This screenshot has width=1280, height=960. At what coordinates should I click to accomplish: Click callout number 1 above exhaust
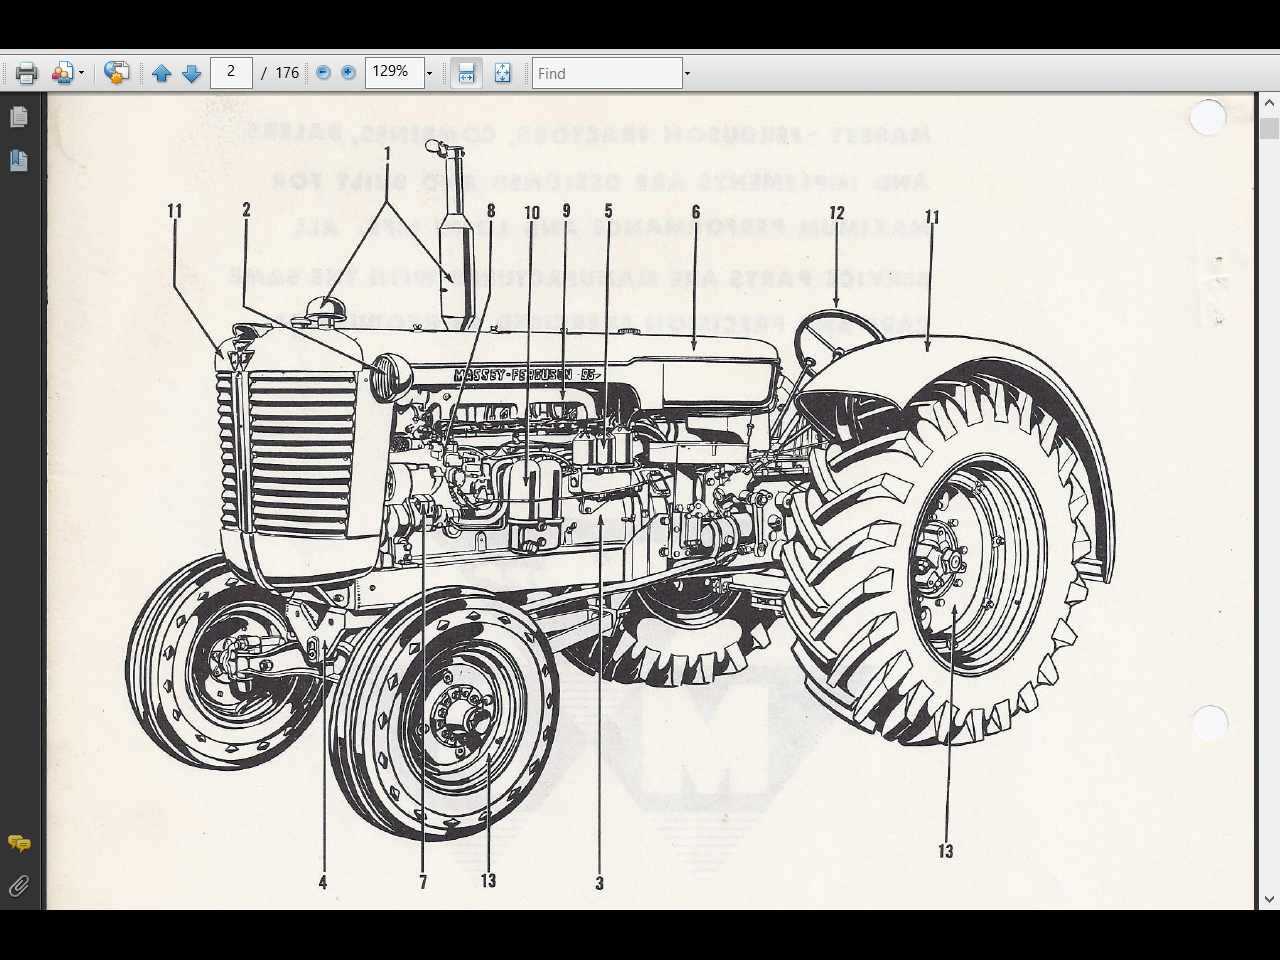point(388,154)
